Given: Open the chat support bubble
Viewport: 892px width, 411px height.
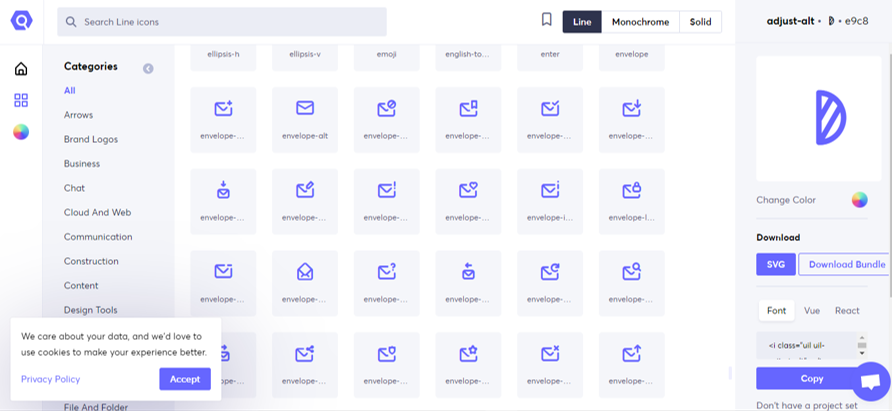Looking at the screenshot, I should pyautogui.click(x=871, y=381).
